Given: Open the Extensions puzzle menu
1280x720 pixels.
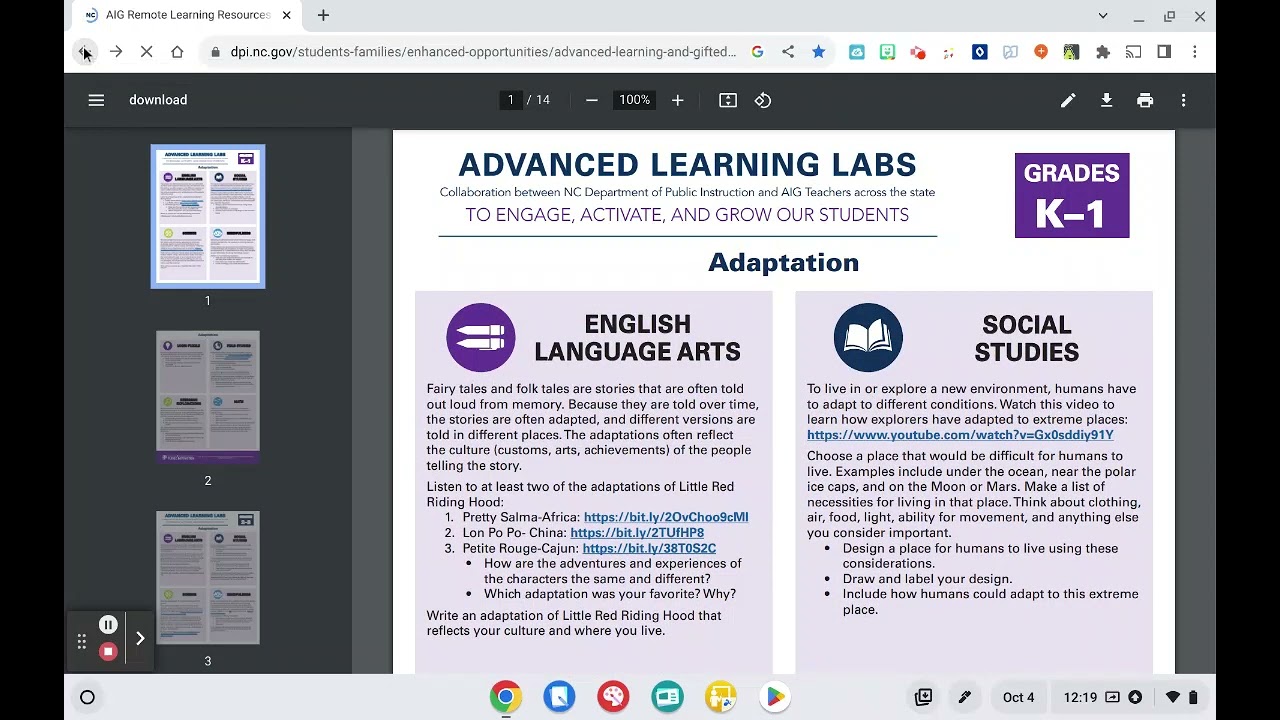Looking at the screenshot, I should pyautogui.click(x=1103, y=52).
